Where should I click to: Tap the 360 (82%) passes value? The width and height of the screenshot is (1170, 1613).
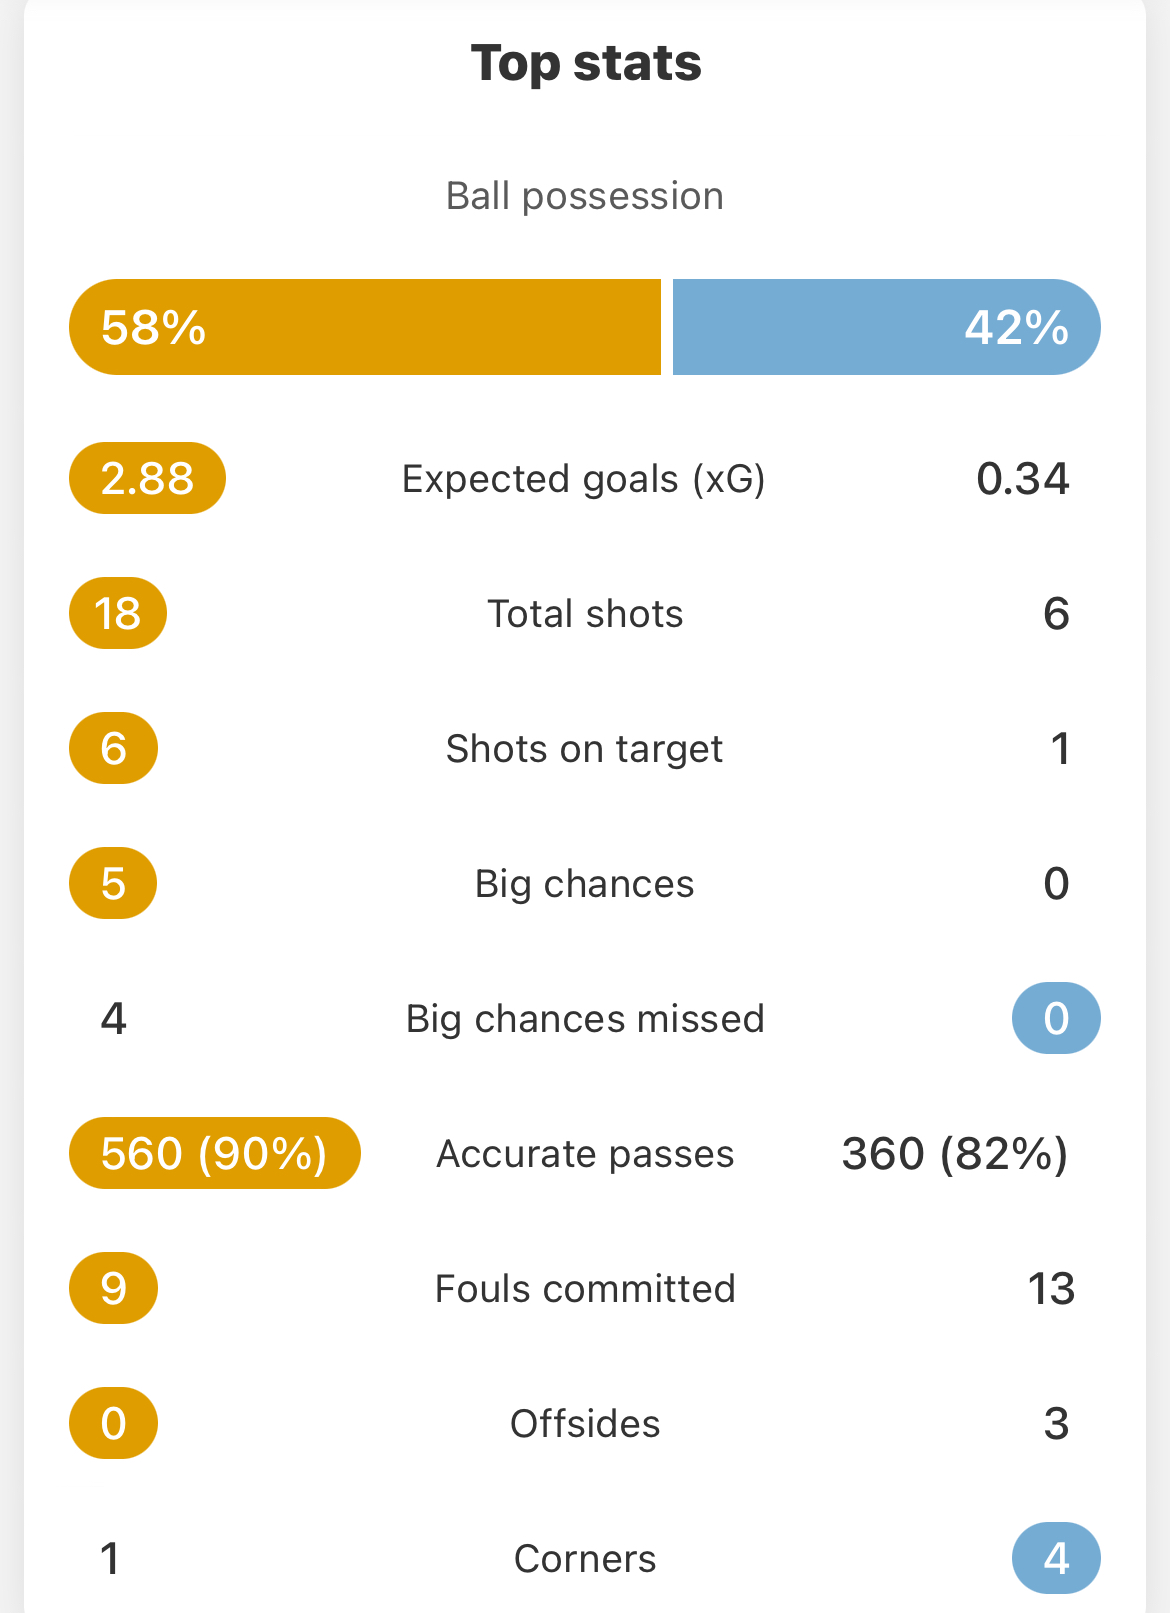[955, 1154]
